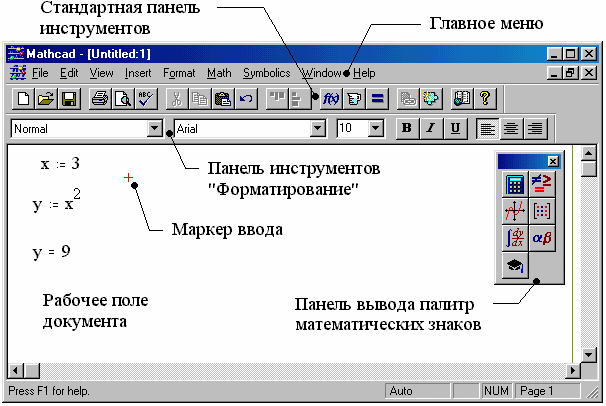
Task: Cut selection with the scissors icon
Action: (x=177, y=99)
